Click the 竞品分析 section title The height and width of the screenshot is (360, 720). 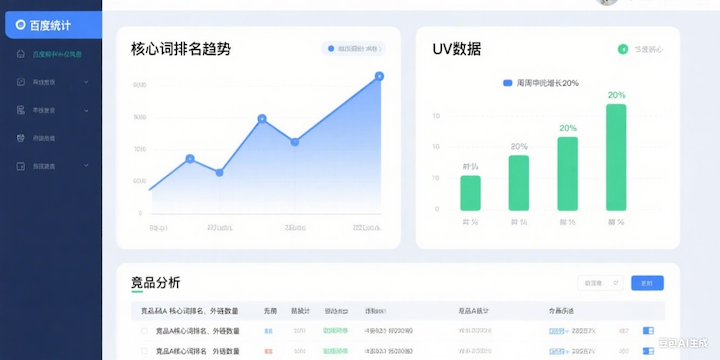[156, 282]
